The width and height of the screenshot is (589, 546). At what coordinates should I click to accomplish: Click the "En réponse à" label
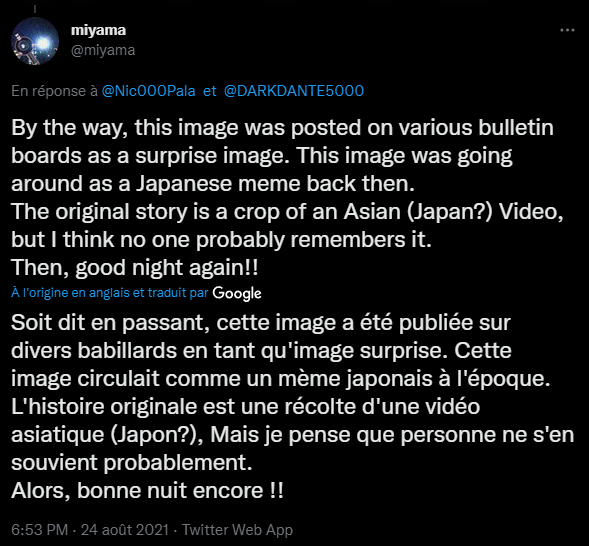[x=54, y=91]
